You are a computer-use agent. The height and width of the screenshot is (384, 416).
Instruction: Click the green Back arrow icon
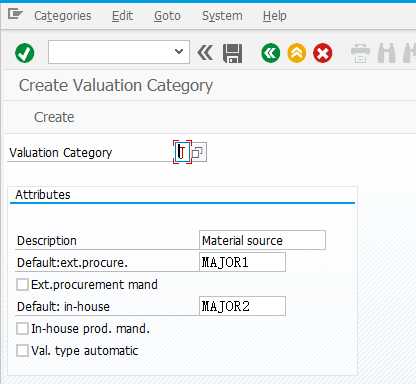[271, 53]
